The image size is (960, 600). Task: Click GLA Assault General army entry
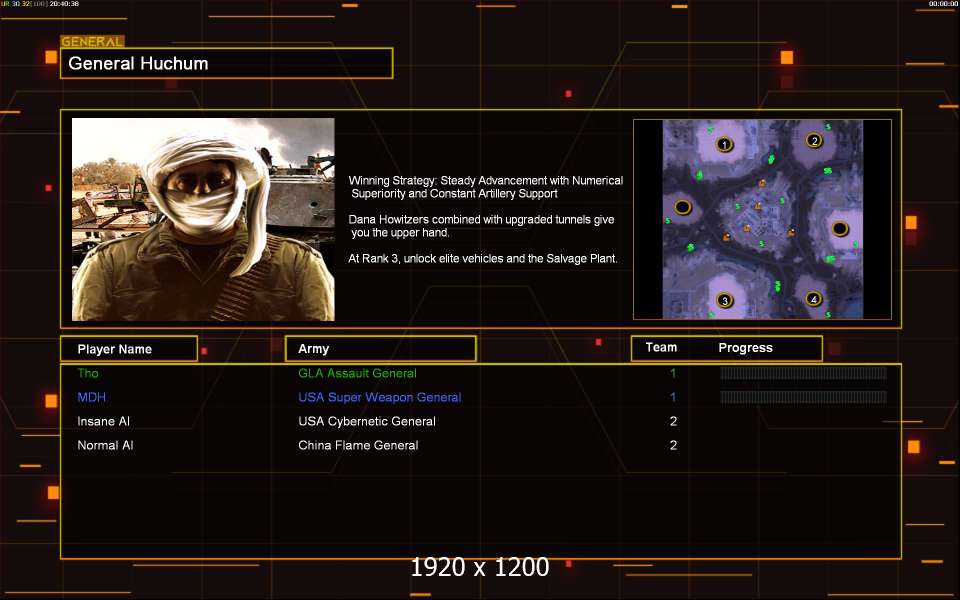[x=357, y=373]
